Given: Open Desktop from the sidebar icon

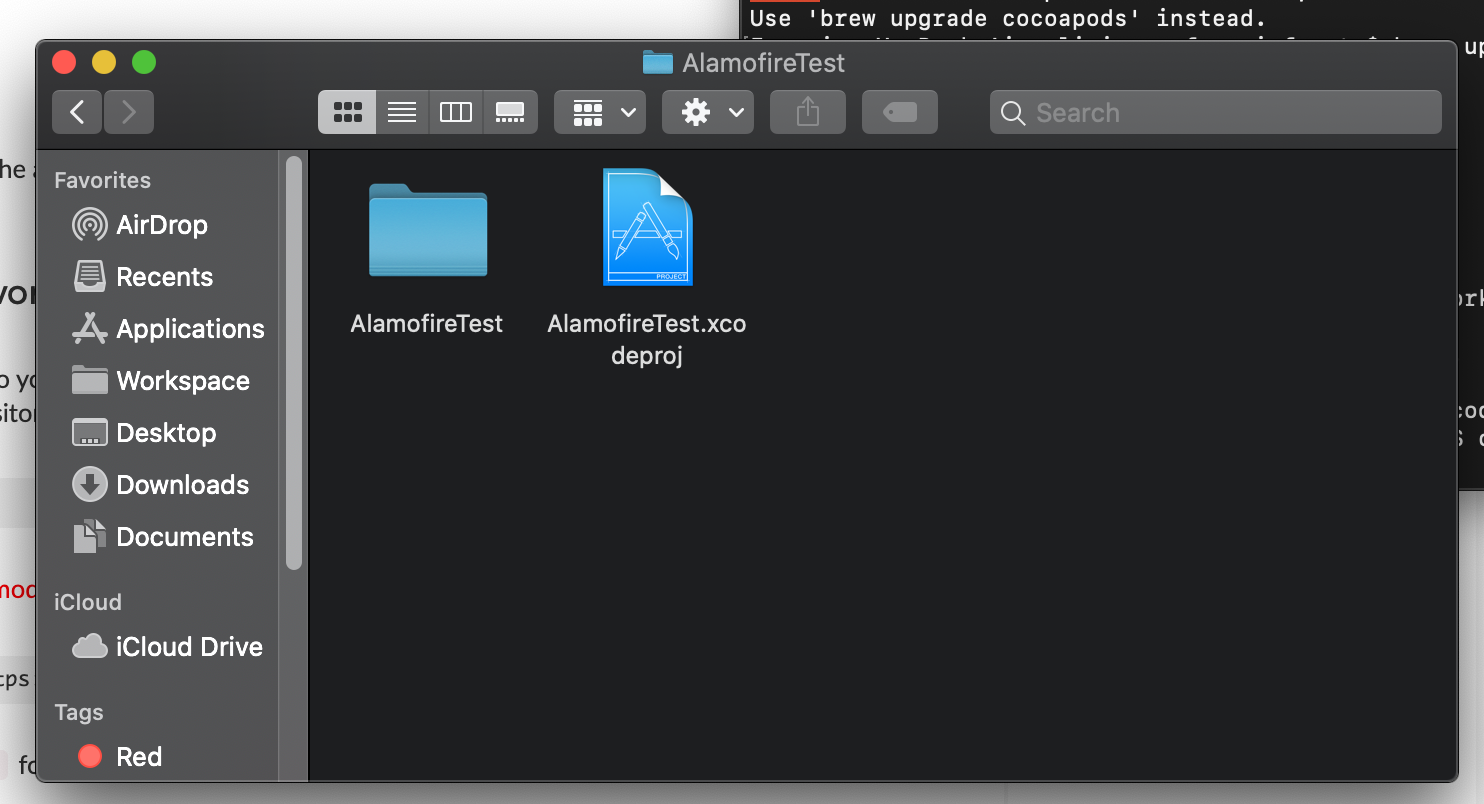Looking at the screenshot, I should click(90, 432).
